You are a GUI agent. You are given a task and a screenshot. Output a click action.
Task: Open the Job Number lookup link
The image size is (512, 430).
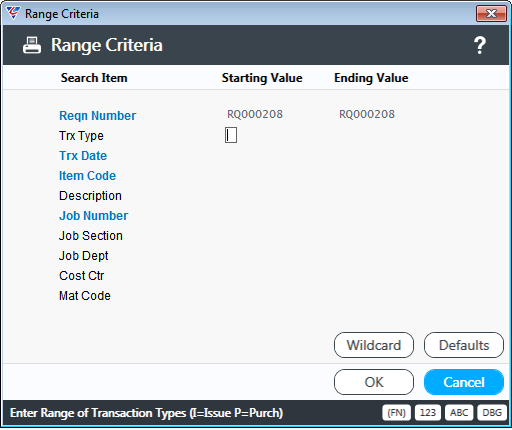tap(93, 216)
